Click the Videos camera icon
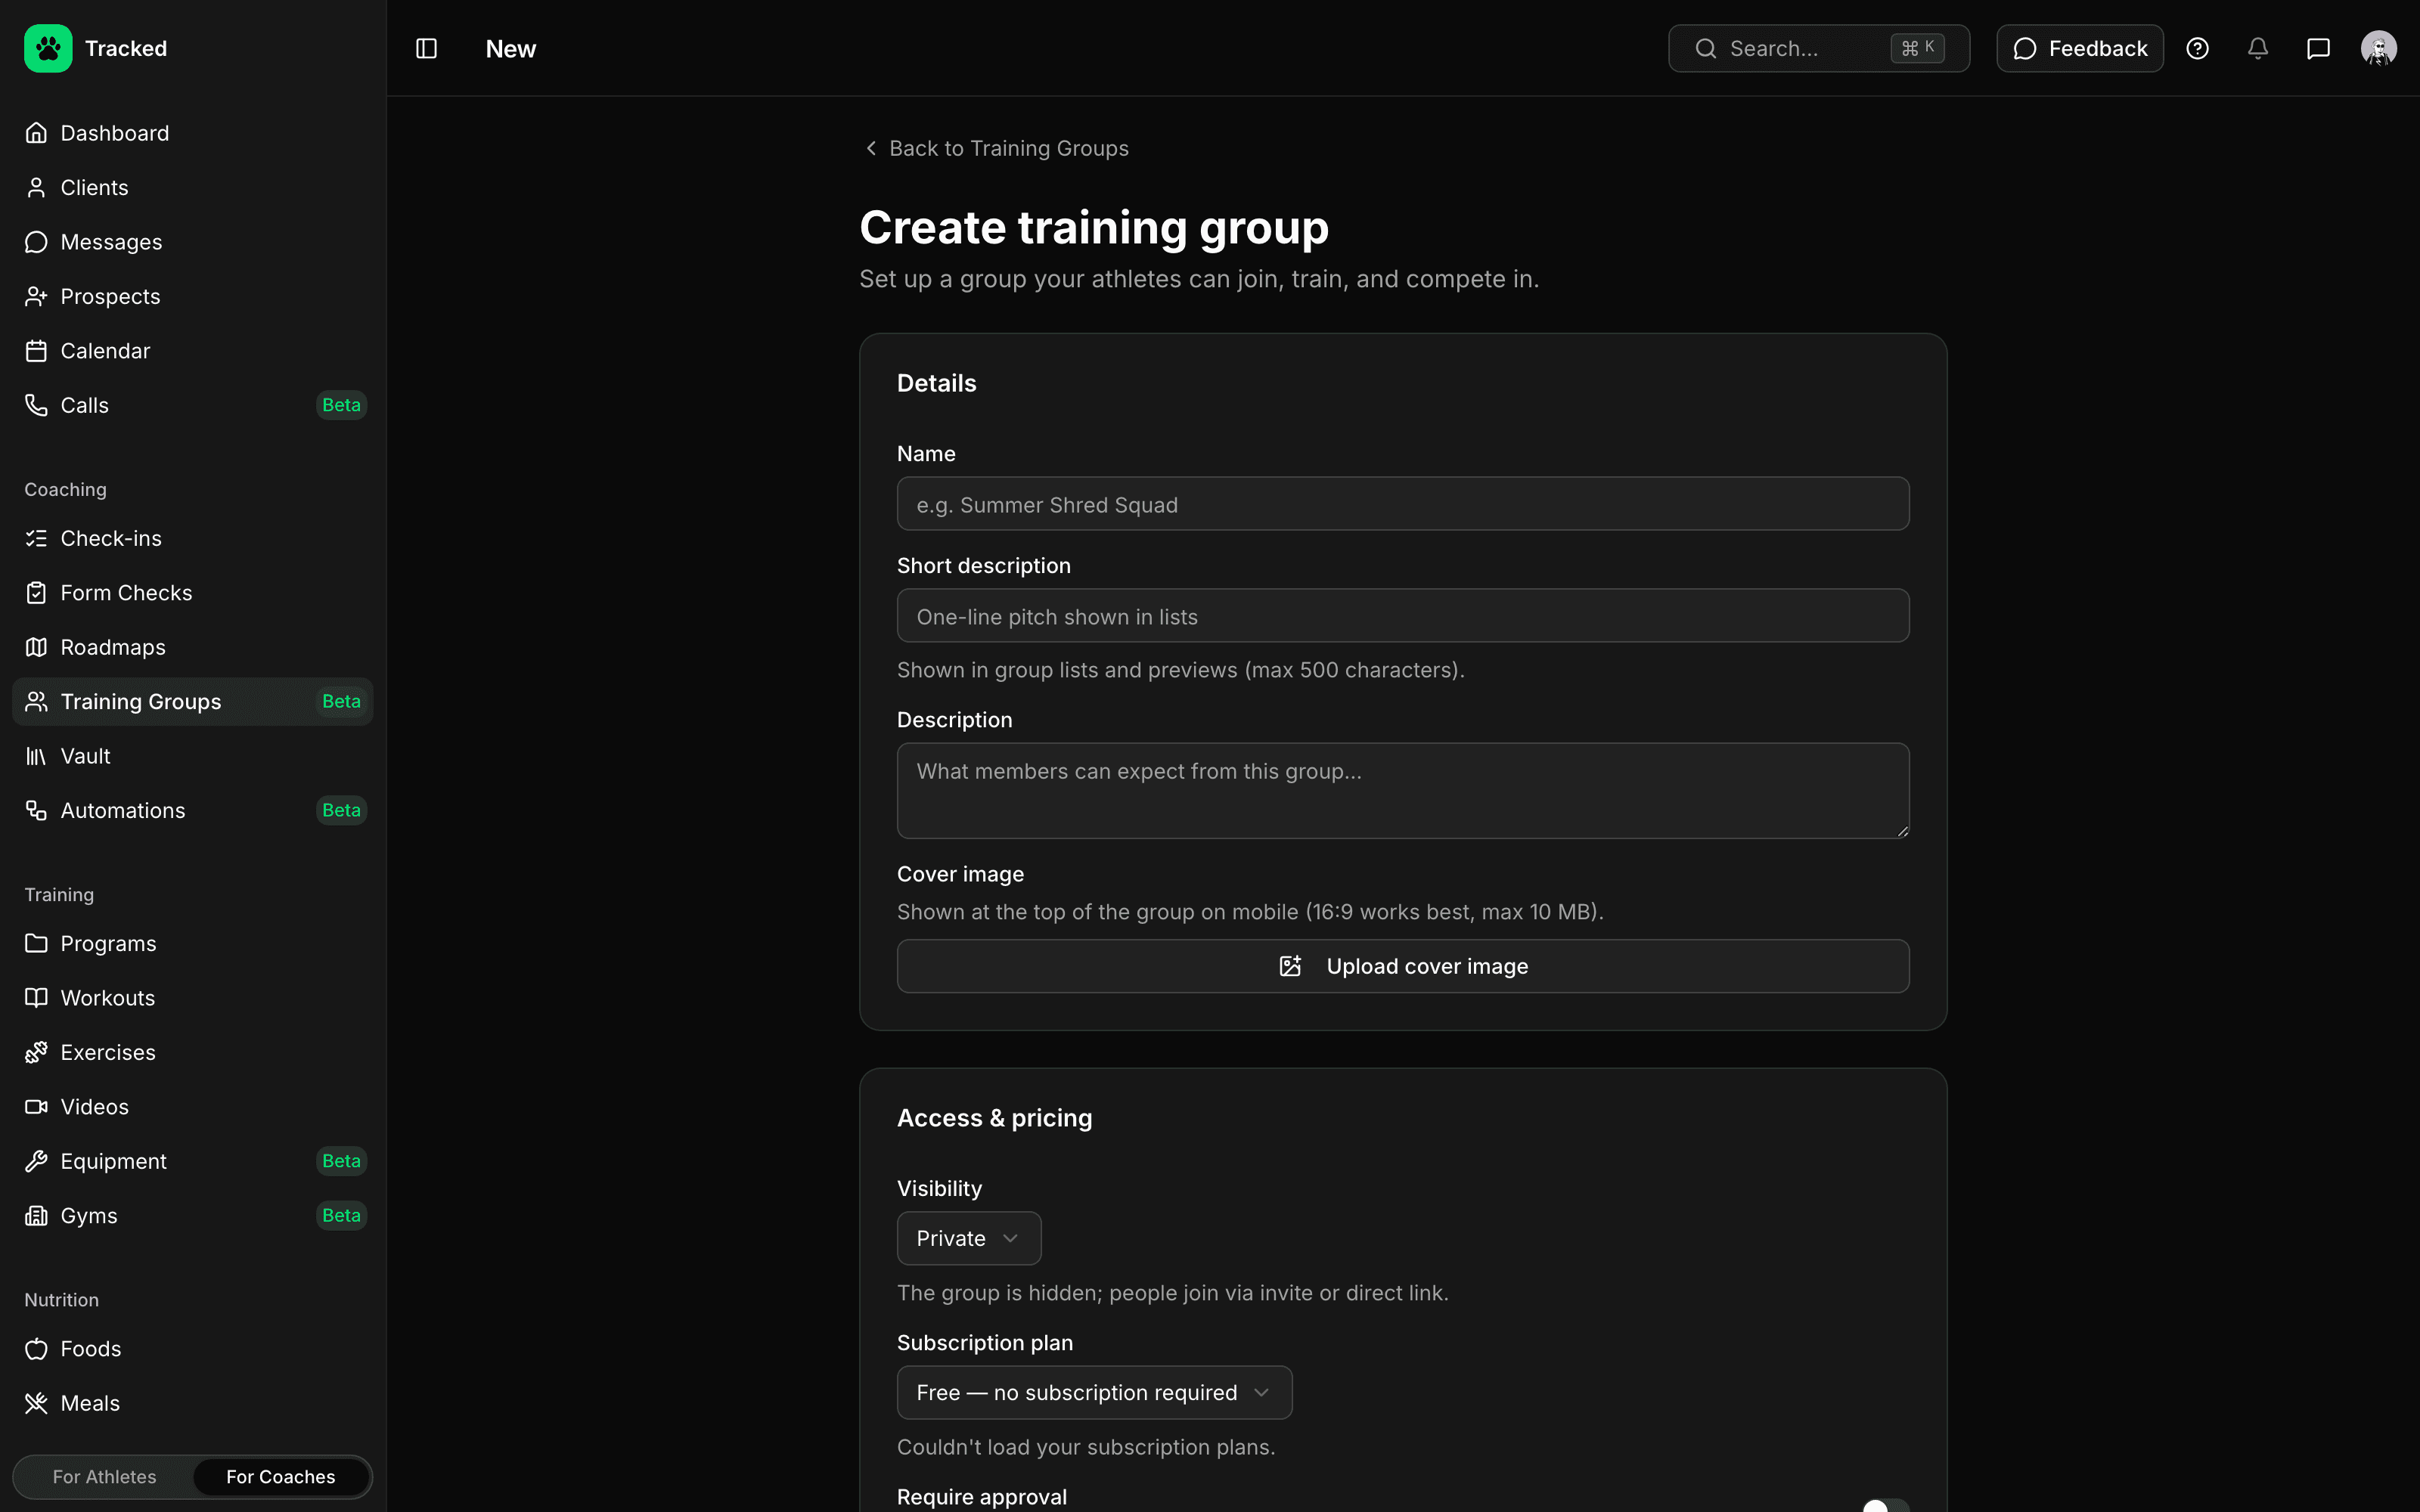The width and height of the screenshot is (2420, 1512). click(36, 1107)
